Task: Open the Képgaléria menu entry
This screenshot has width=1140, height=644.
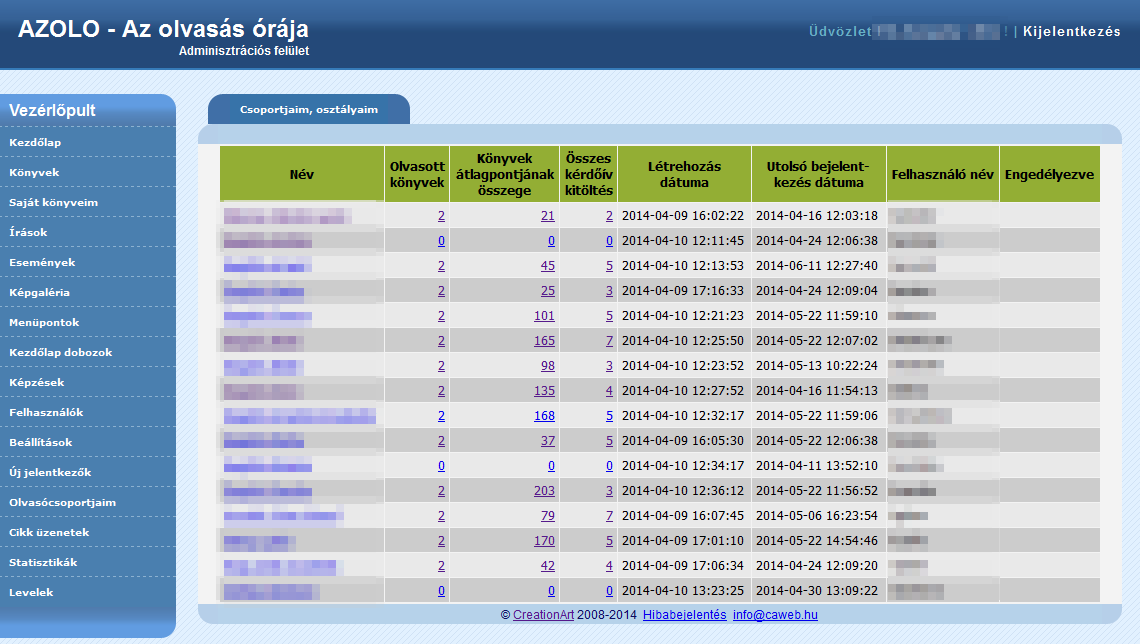Action: click(39, 292)
